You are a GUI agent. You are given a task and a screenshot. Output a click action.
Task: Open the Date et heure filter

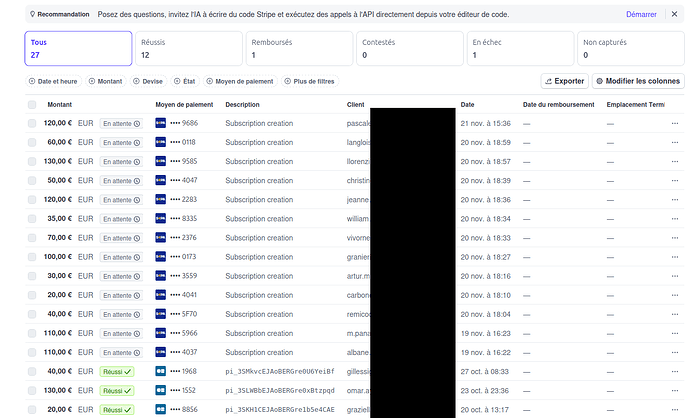(x=54, y=81)
